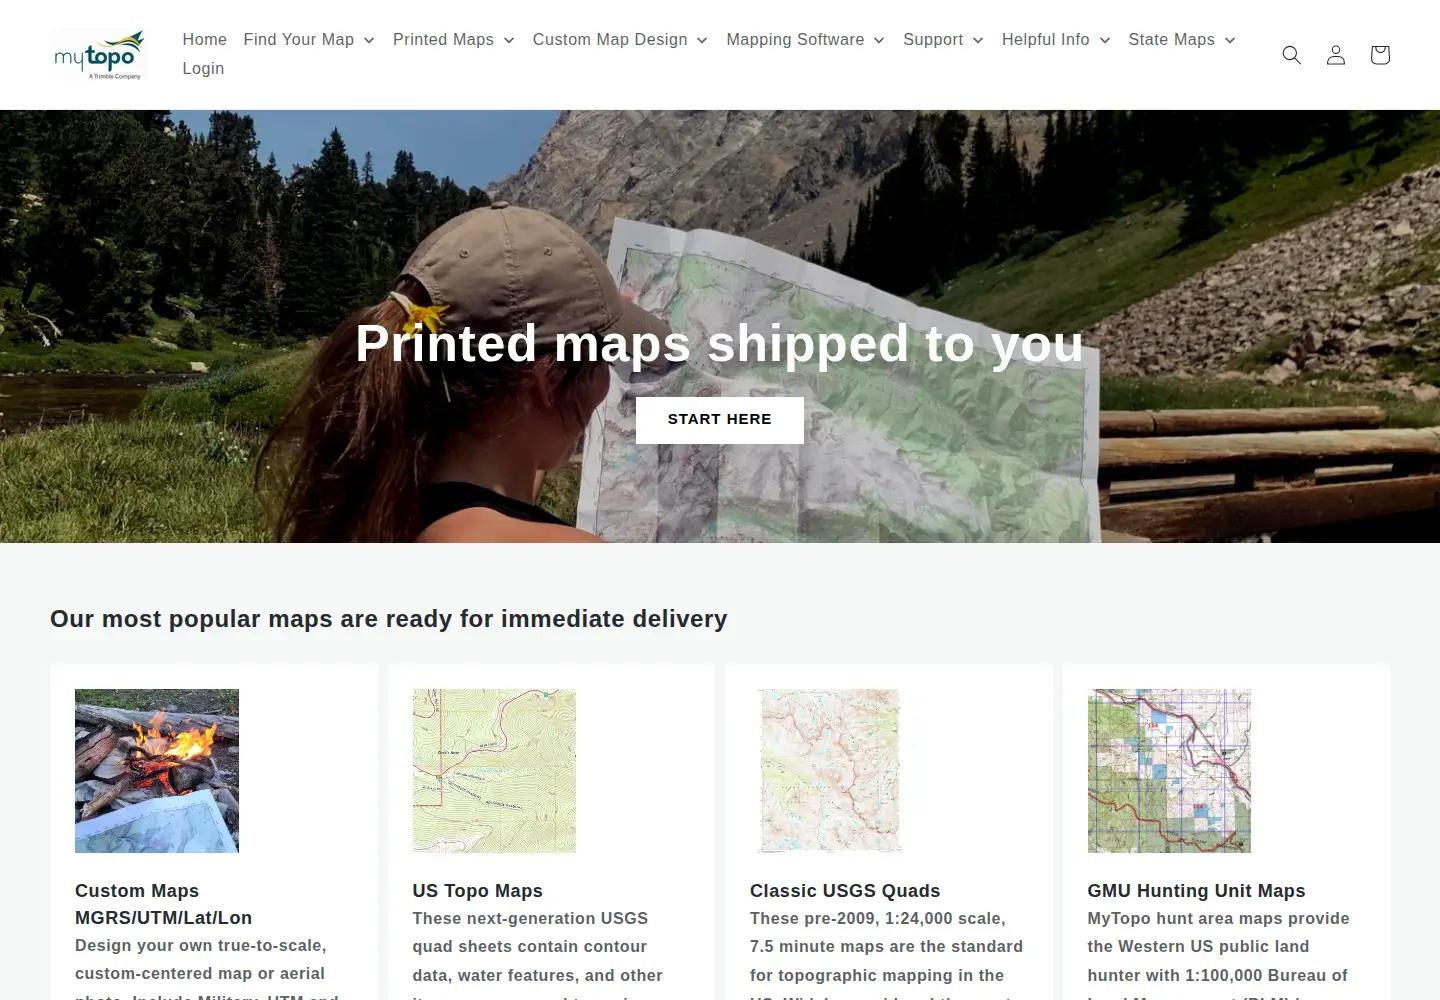
Task: Click 'Our most popular maps' section heading
Action: click(x=389, y=619)
